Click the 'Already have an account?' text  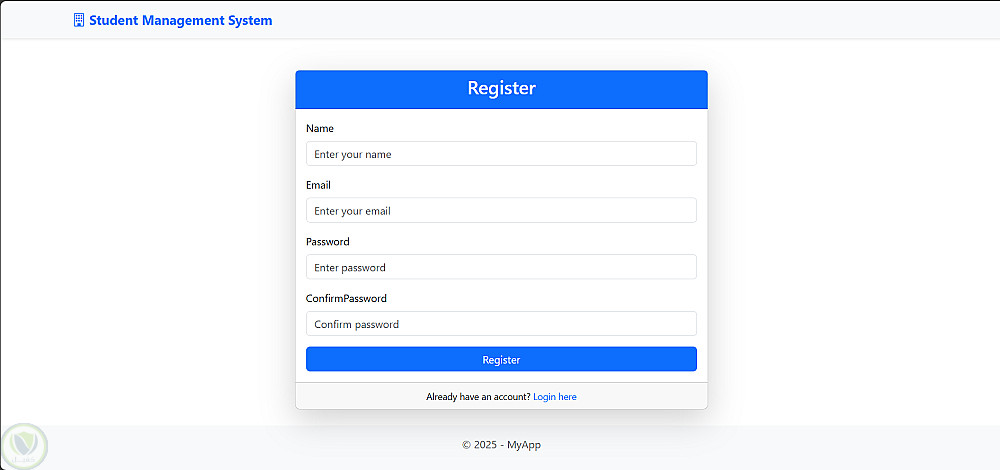coord(478,397)
